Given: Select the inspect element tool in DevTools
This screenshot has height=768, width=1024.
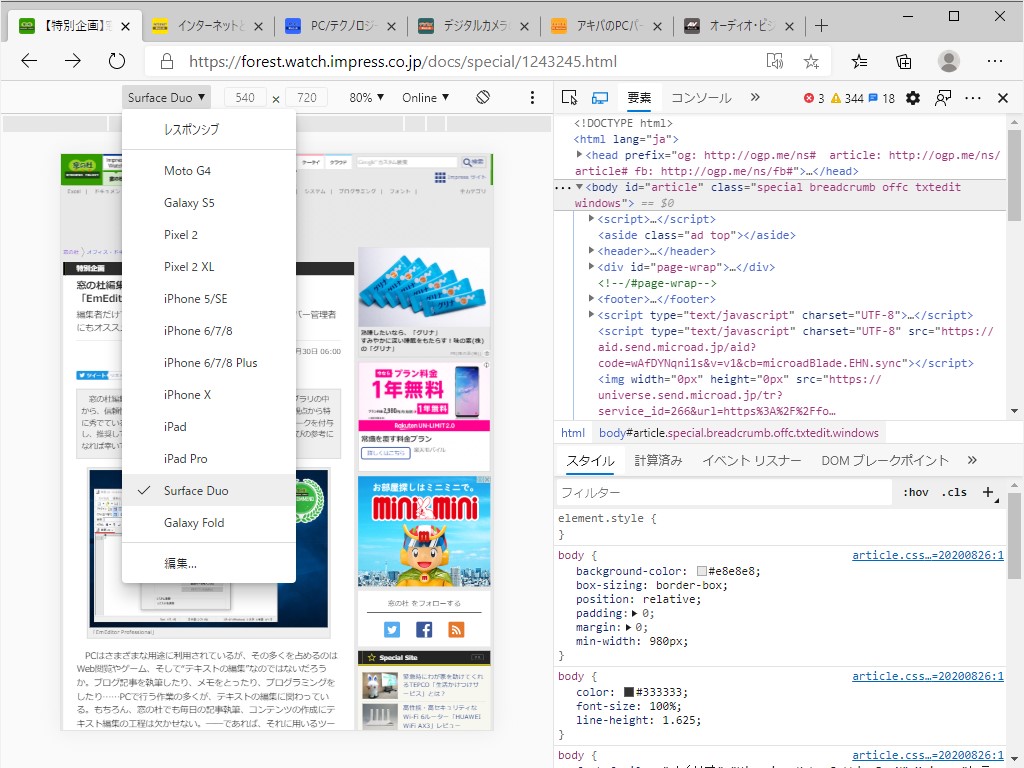Looking at the screenshot, I should pyautogui.click(x=569, y=97).
